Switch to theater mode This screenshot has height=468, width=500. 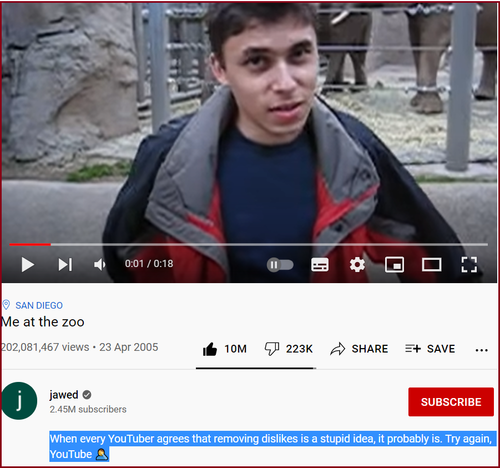[x=432, y=265]
